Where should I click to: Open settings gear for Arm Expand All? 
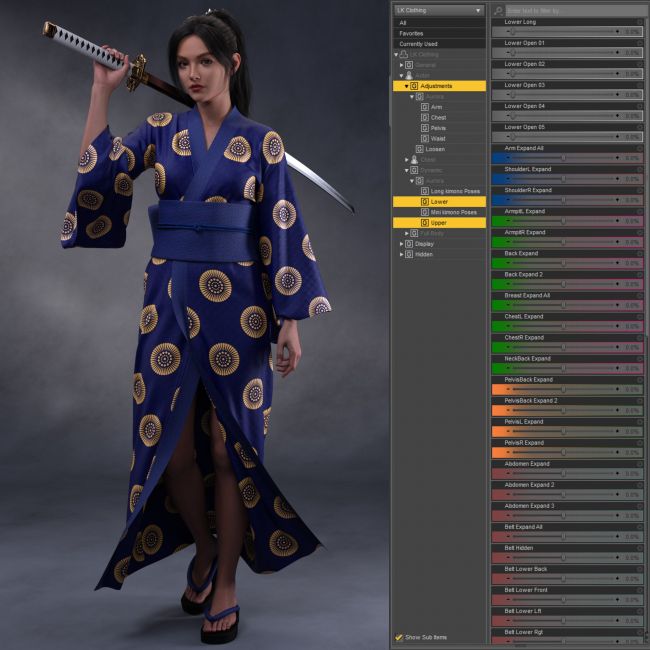640,148
